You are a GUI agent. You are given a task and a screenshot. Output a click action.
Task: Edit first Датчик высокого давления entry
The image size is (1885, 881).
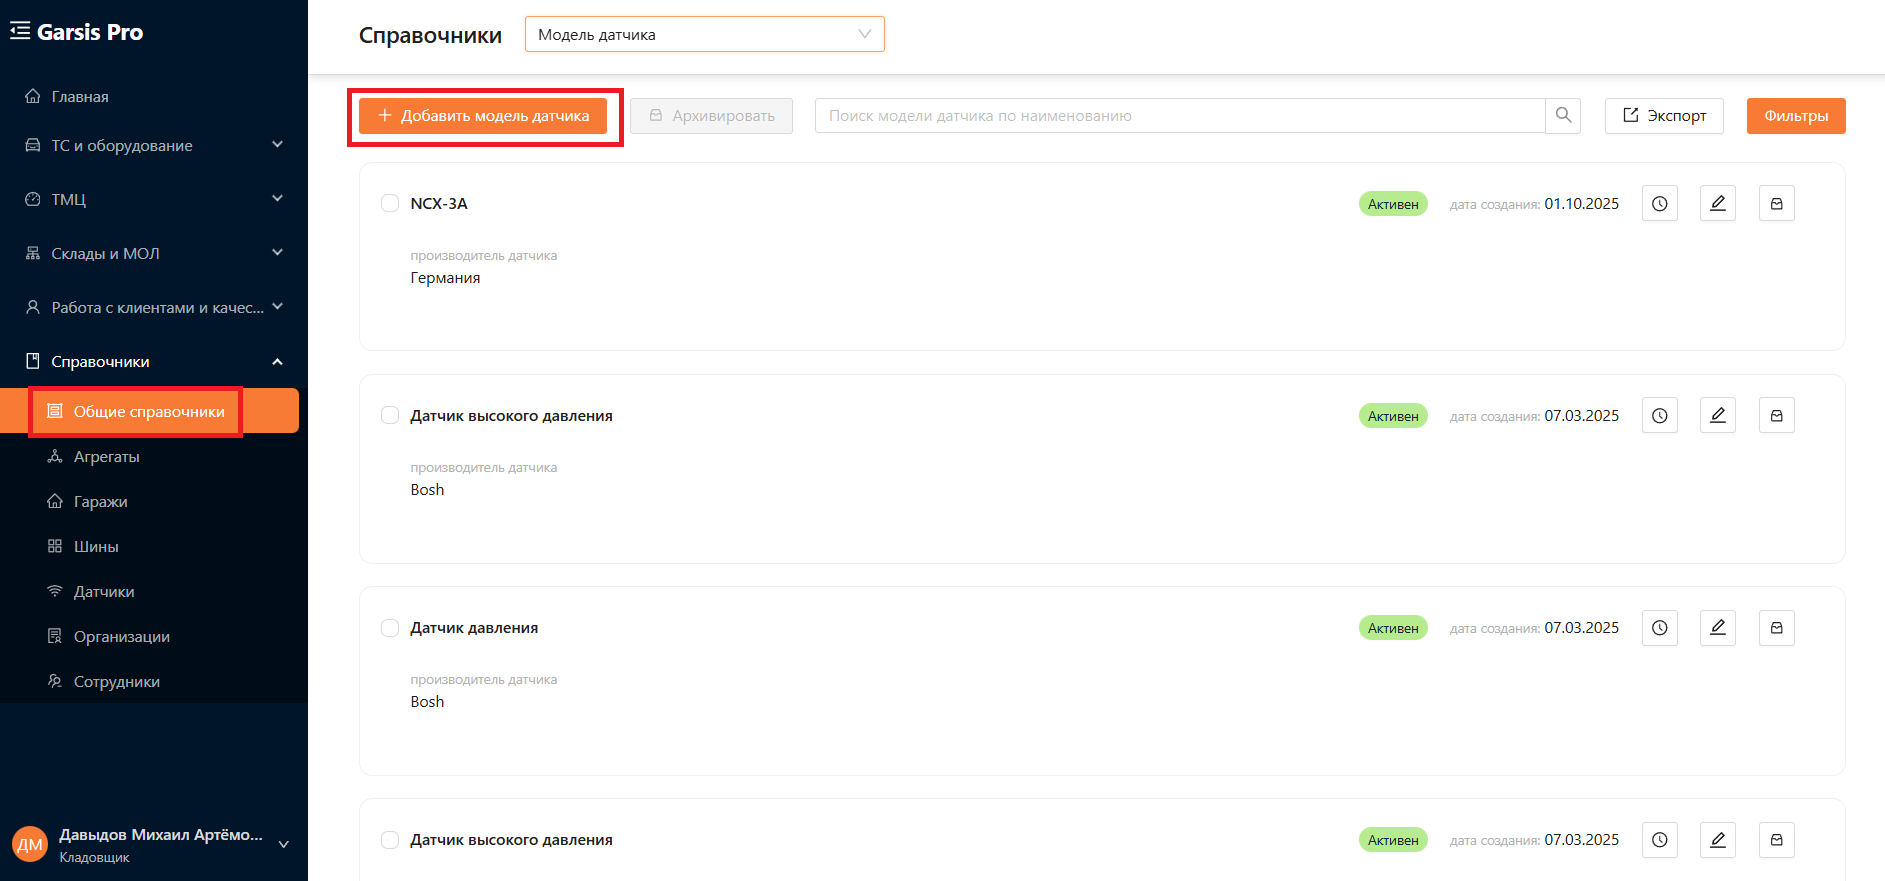point(1718,416)
